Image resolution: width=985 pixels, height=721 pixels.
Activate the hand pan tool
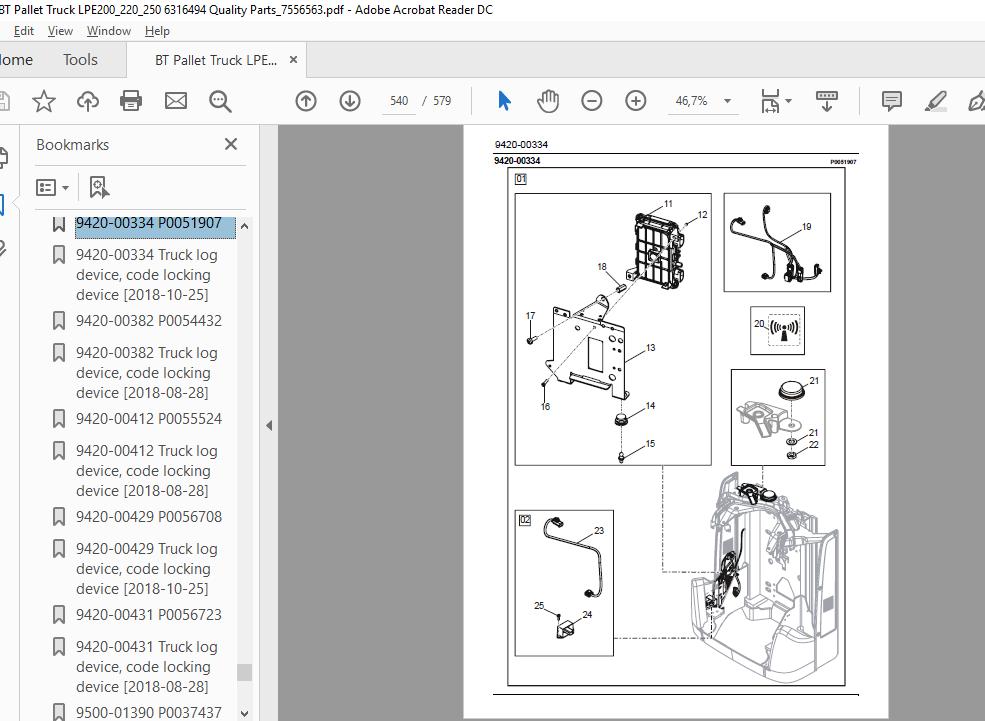tap(548, 100)
